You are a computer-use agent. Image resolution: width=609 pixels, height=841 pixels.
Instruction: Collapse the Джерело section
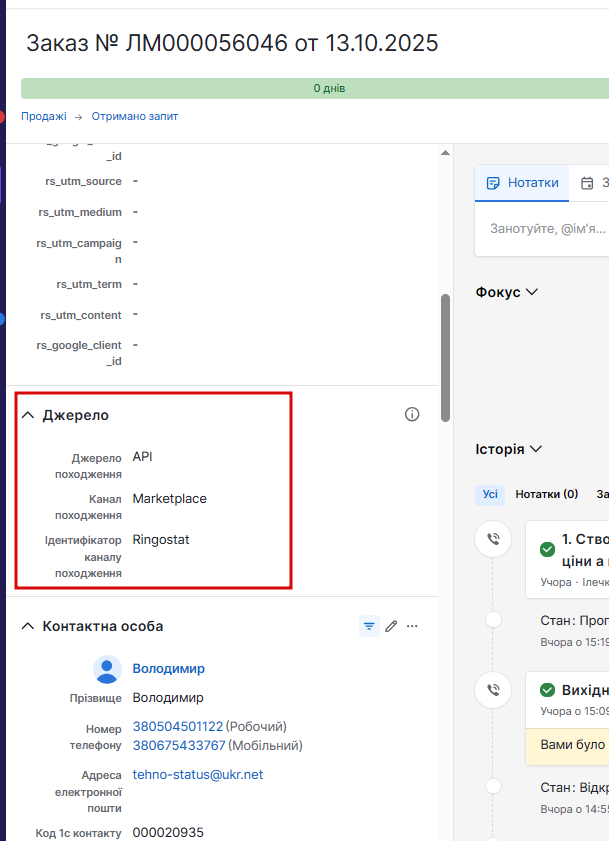(28, 415)
